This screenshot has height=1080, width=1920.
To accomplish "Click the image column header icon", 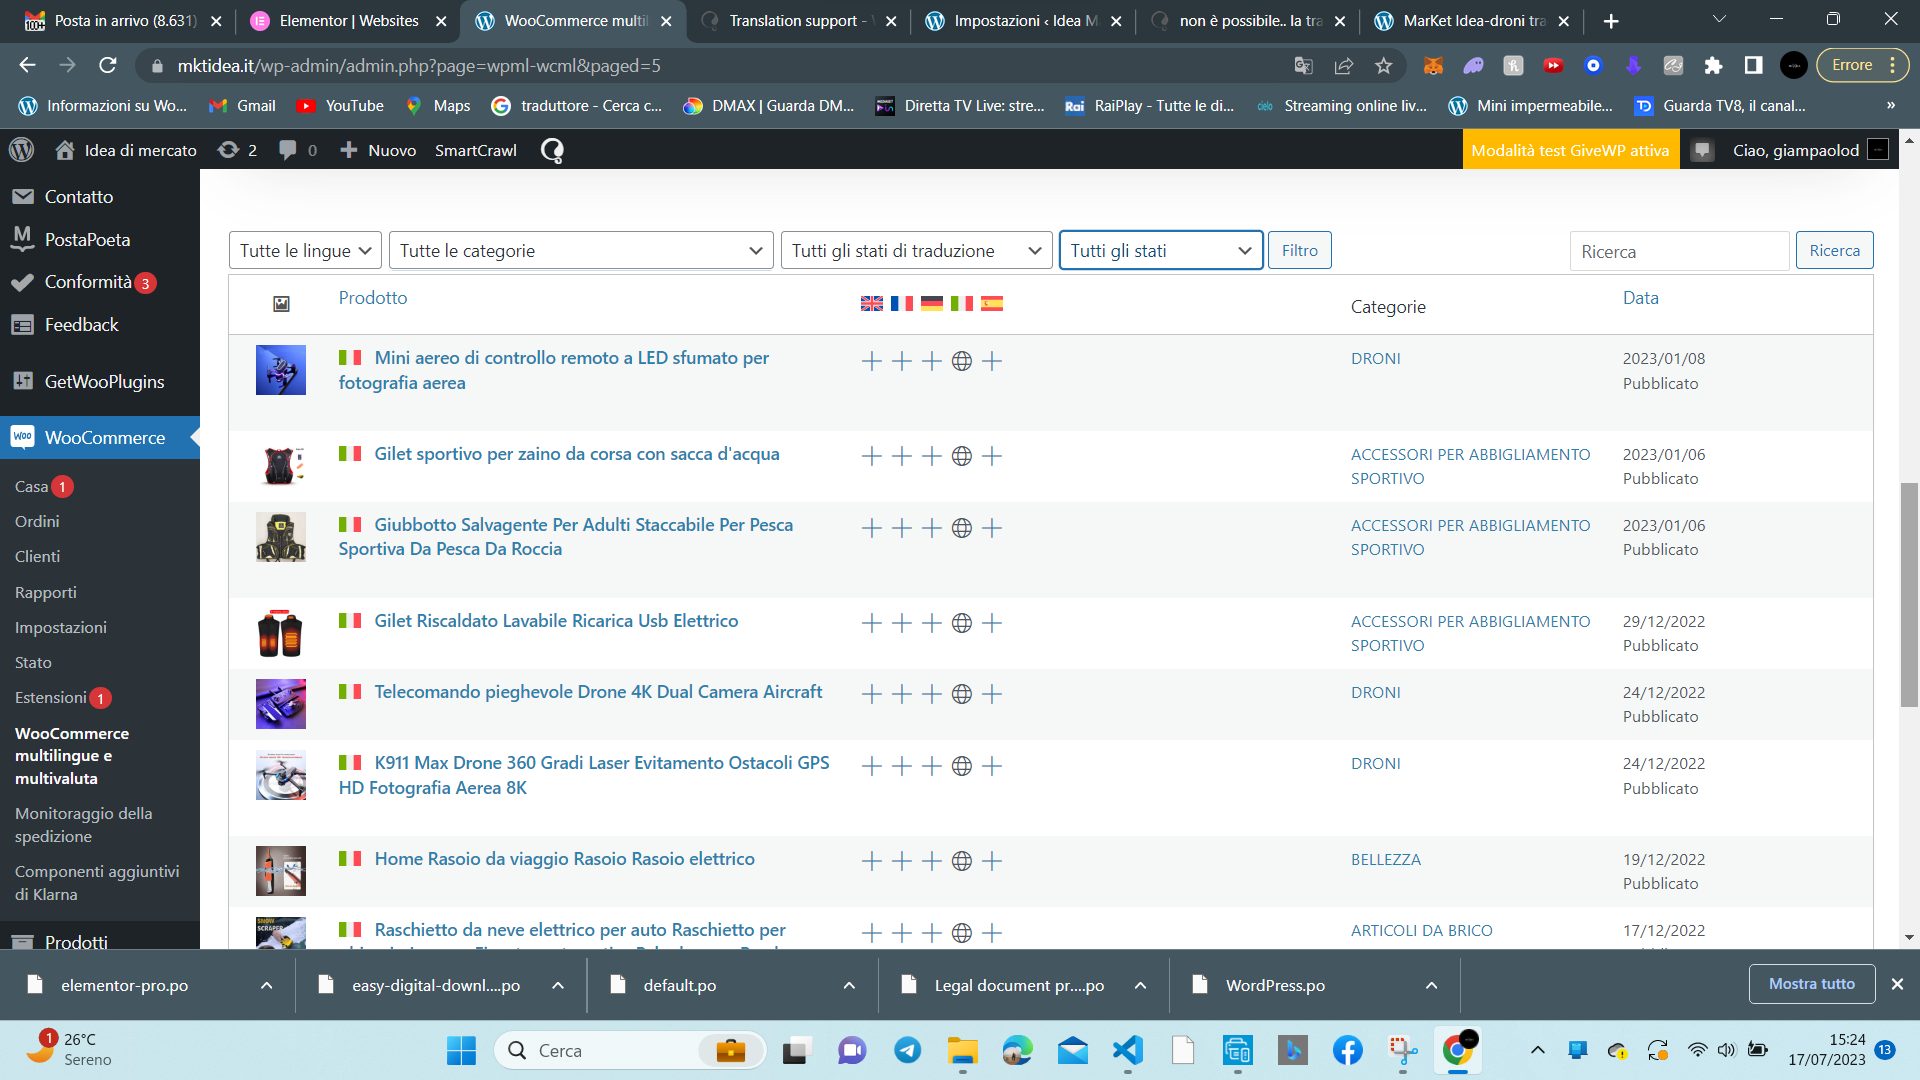I will tap(281, 303).
